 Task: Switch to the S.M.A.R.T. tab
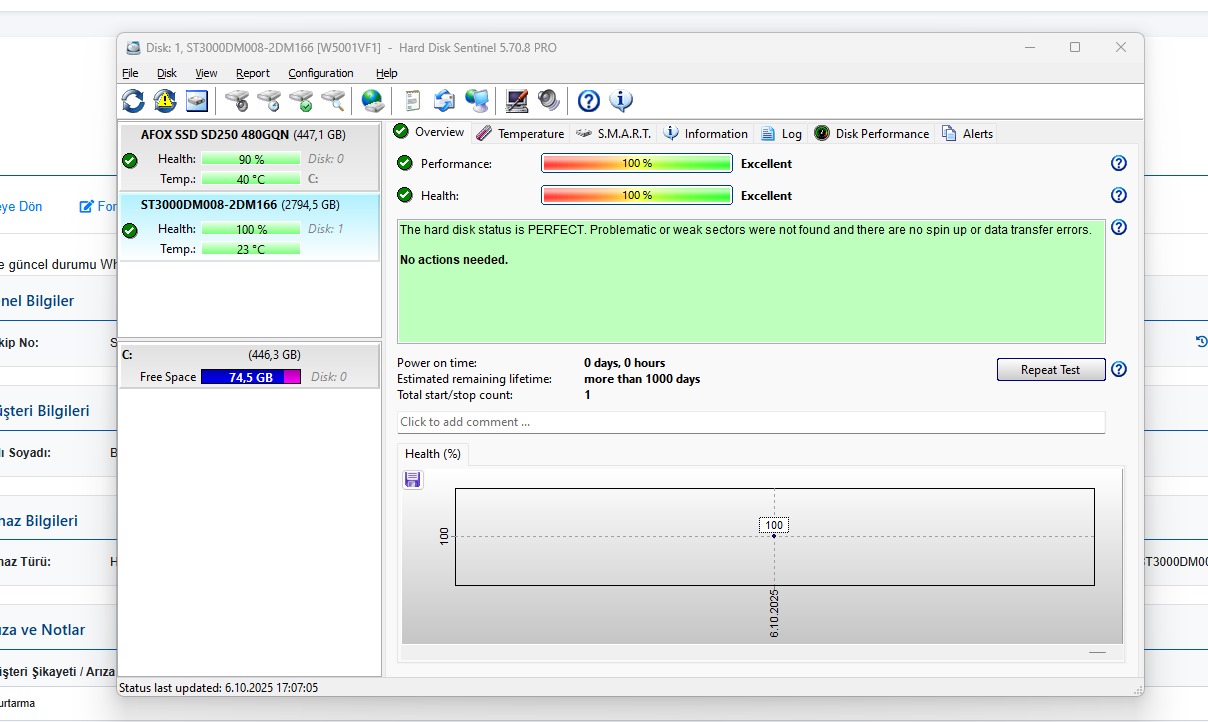pyautogui.click(x=614, y=133)
